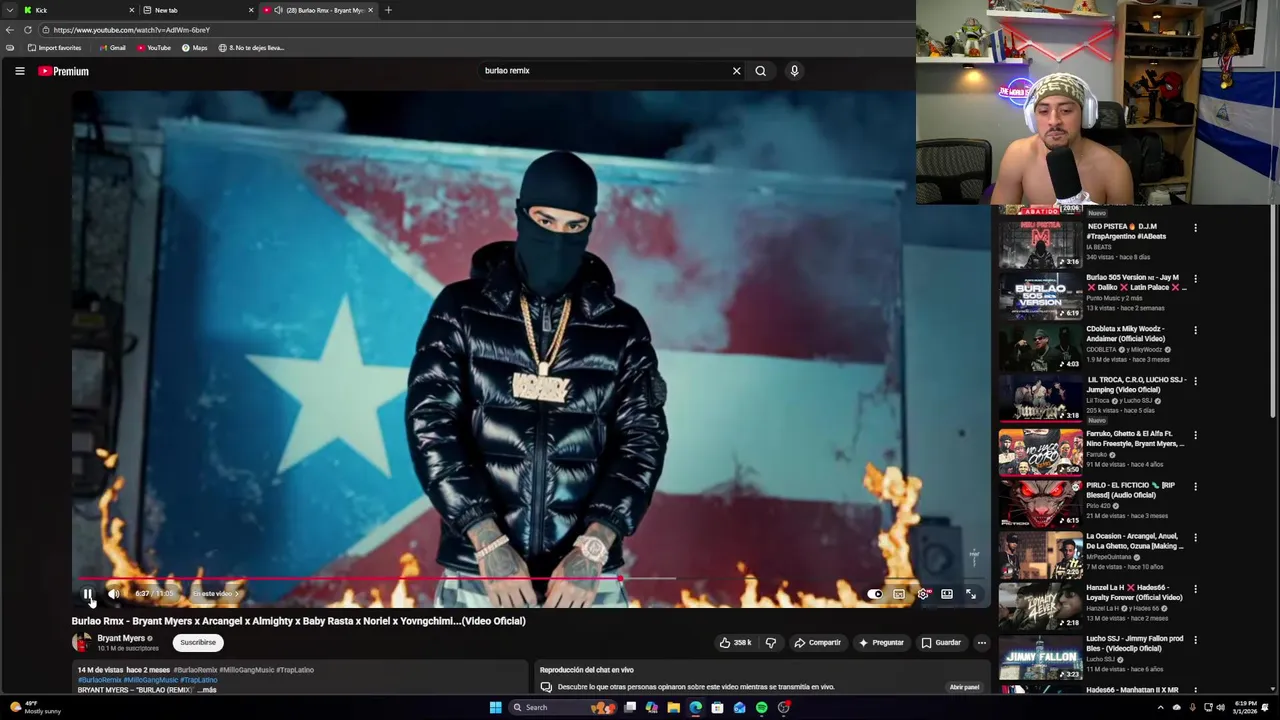The height and width of the screenshot is (720, 1280).
Task: Open Burlao 505 Version video thumbnail
Action: (x=1041, y=295)
